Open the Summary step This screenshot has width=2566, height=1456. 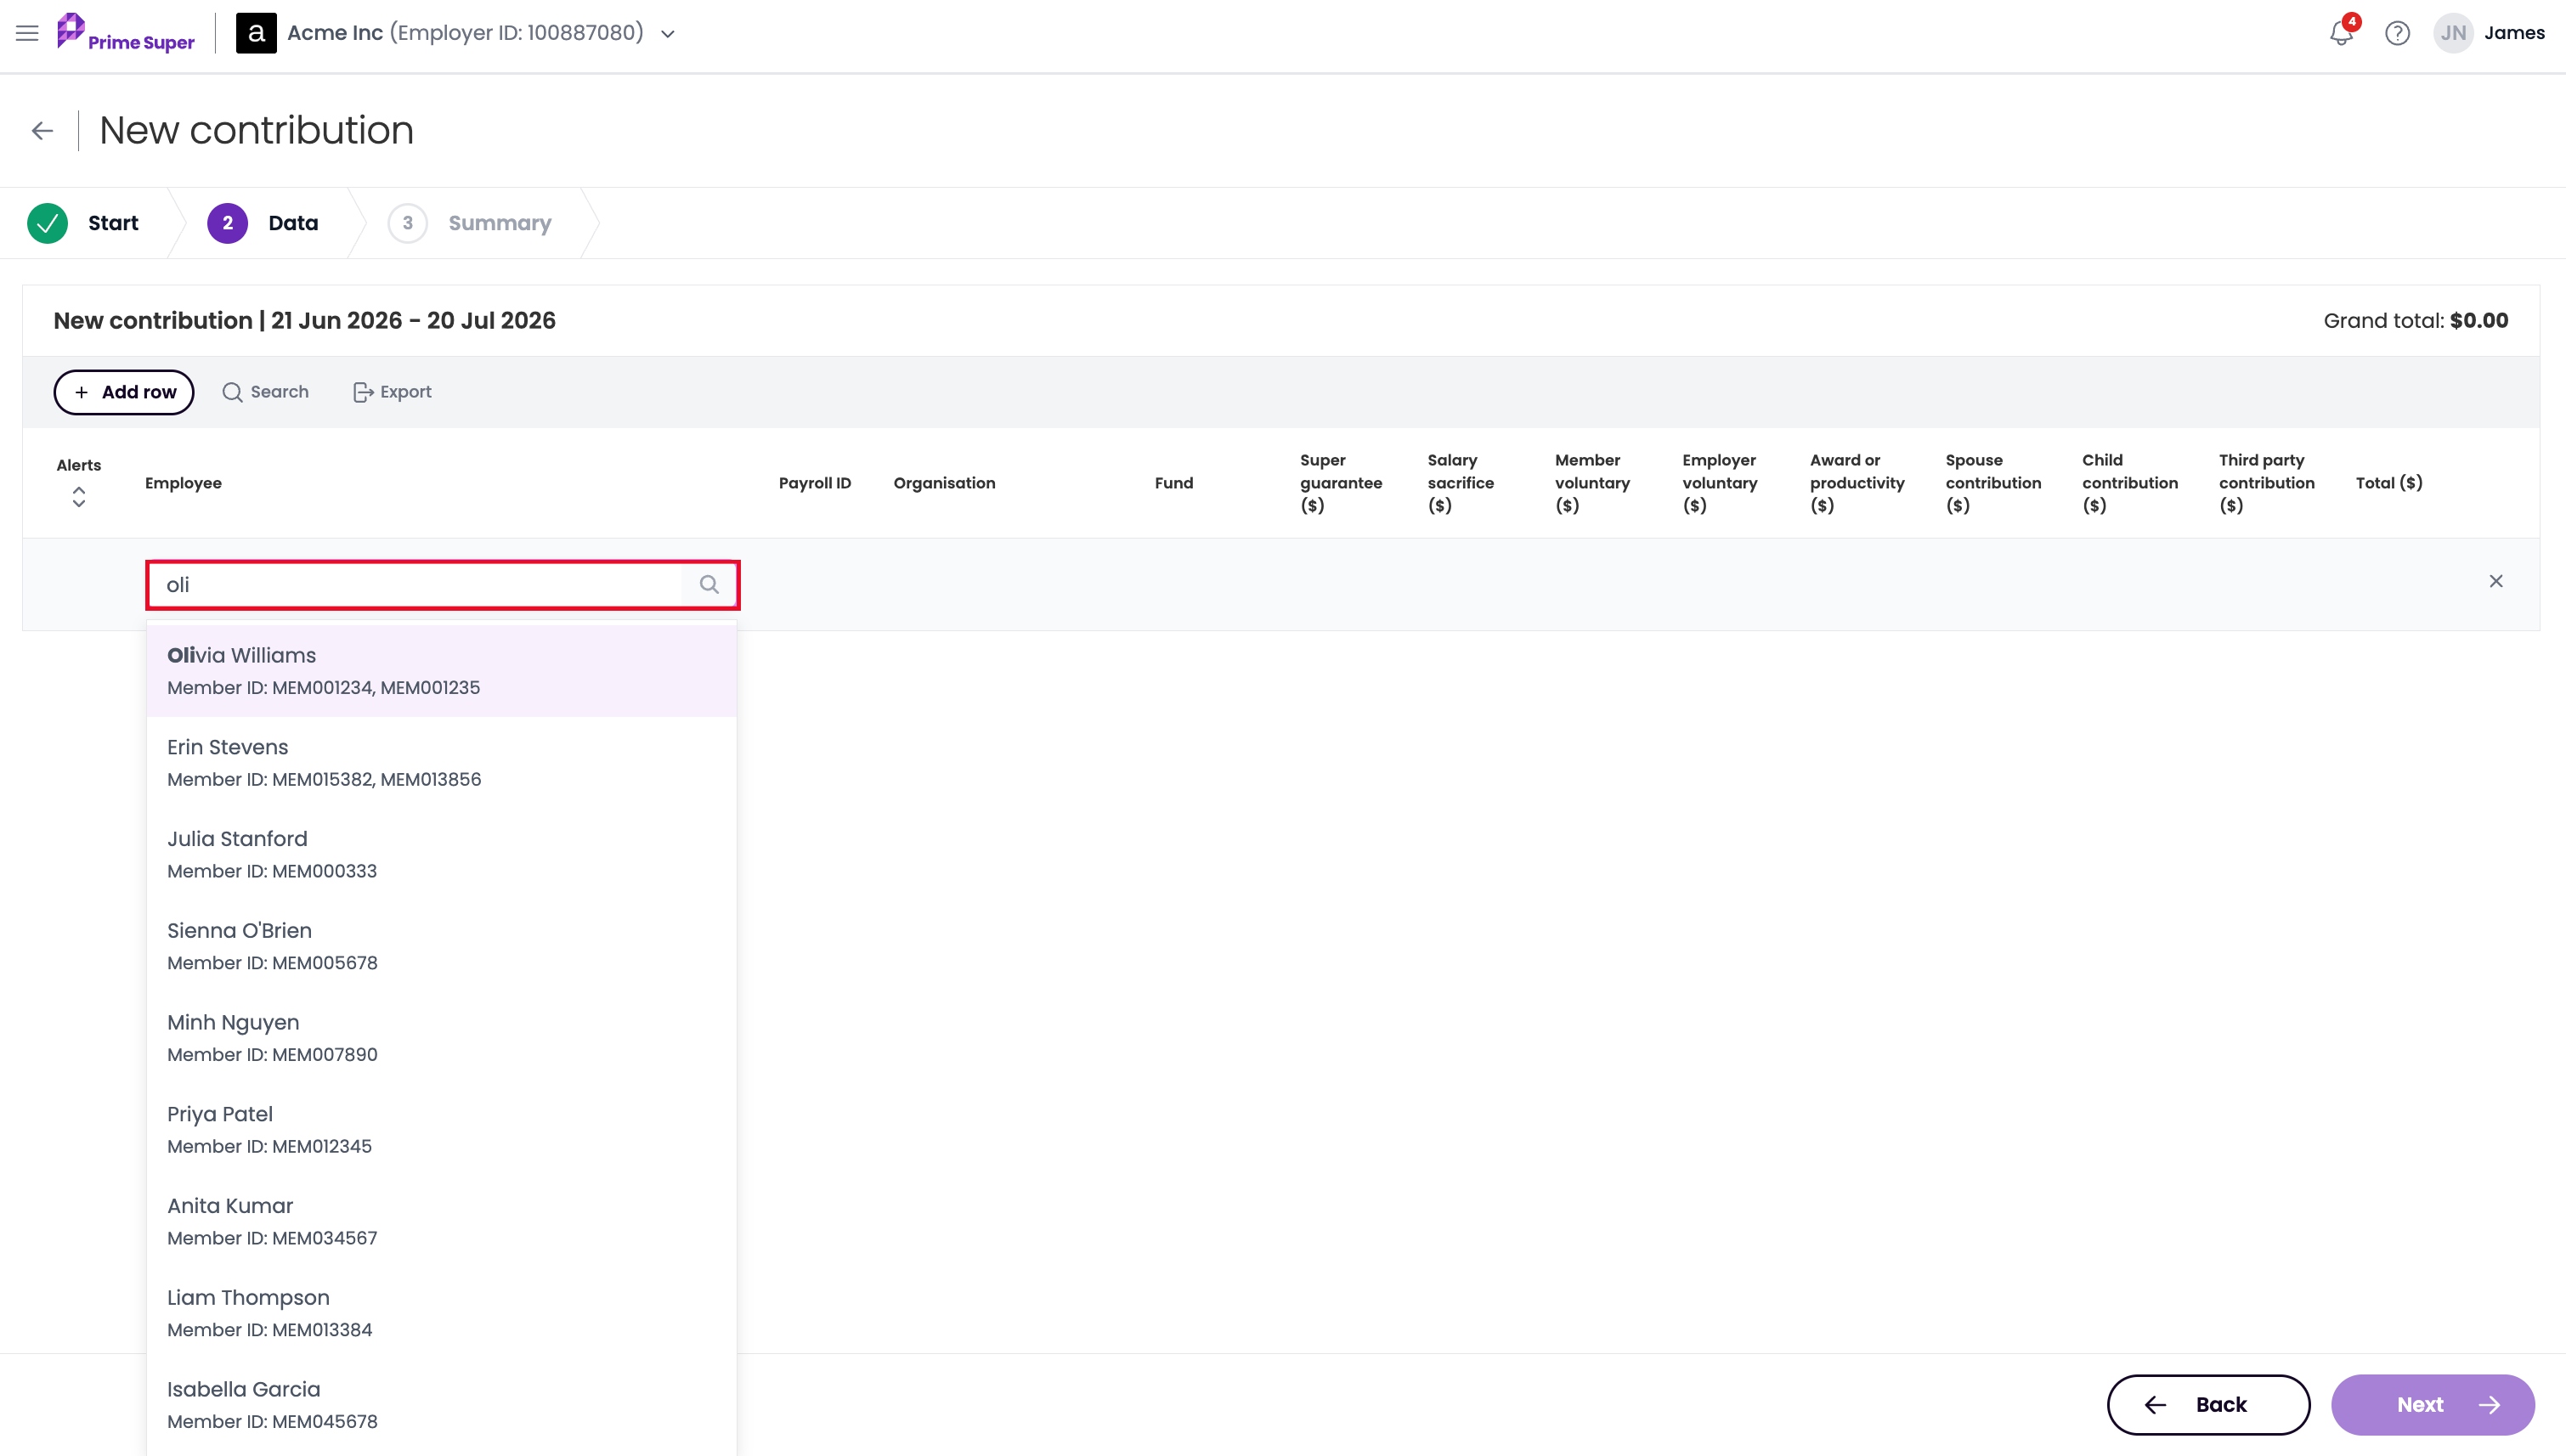[470, 223]
